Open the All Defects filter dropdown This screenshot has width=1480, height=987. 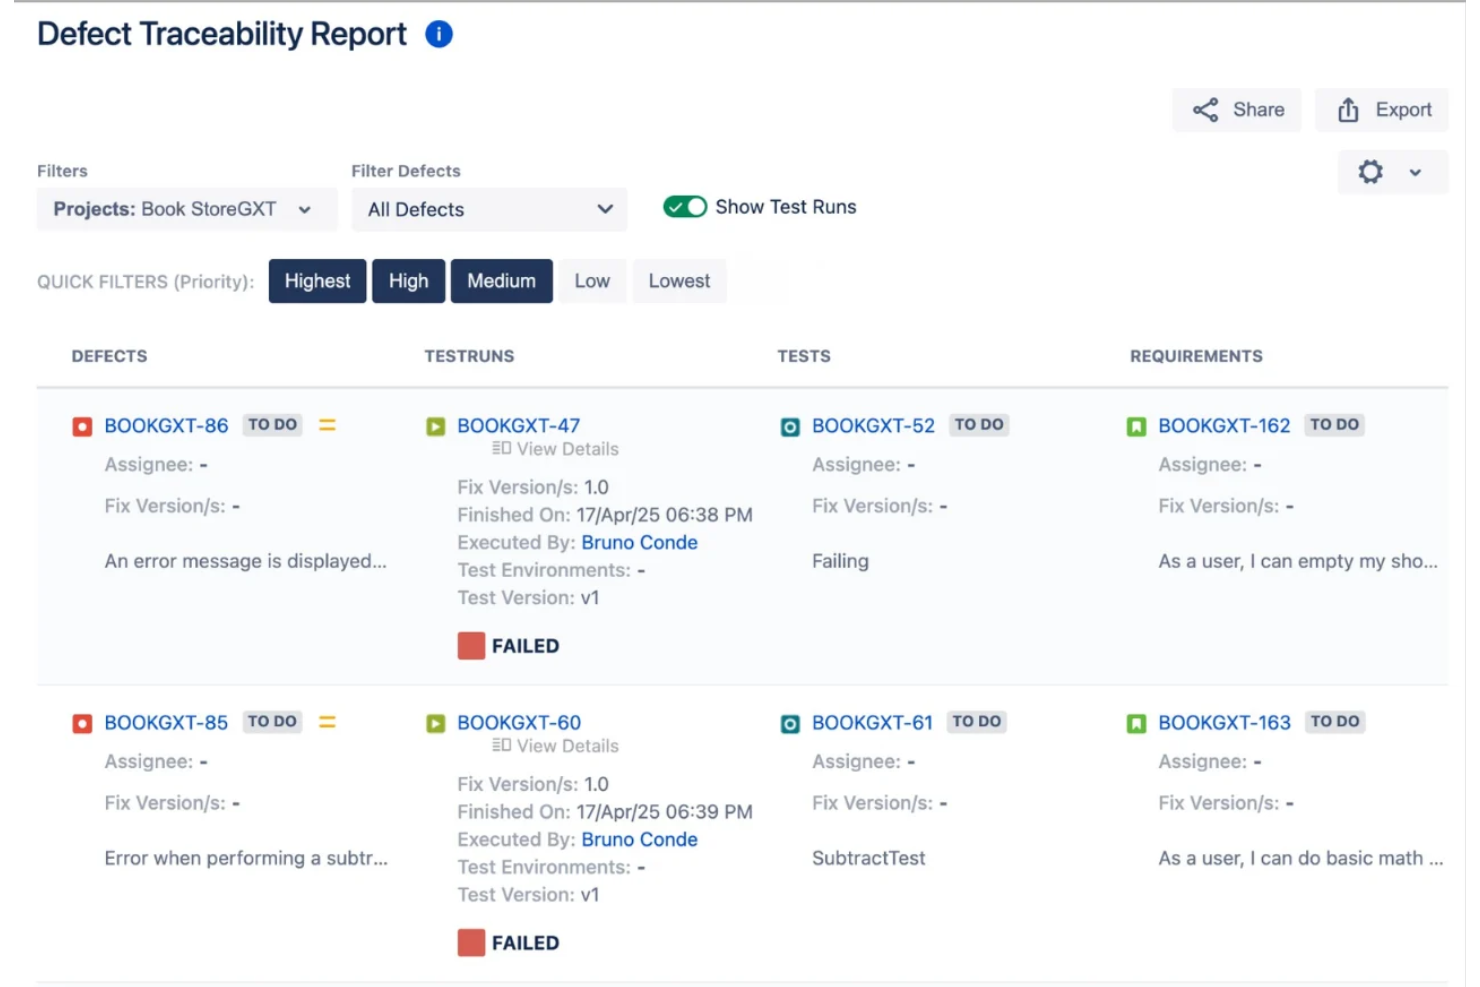click(488, 209)
